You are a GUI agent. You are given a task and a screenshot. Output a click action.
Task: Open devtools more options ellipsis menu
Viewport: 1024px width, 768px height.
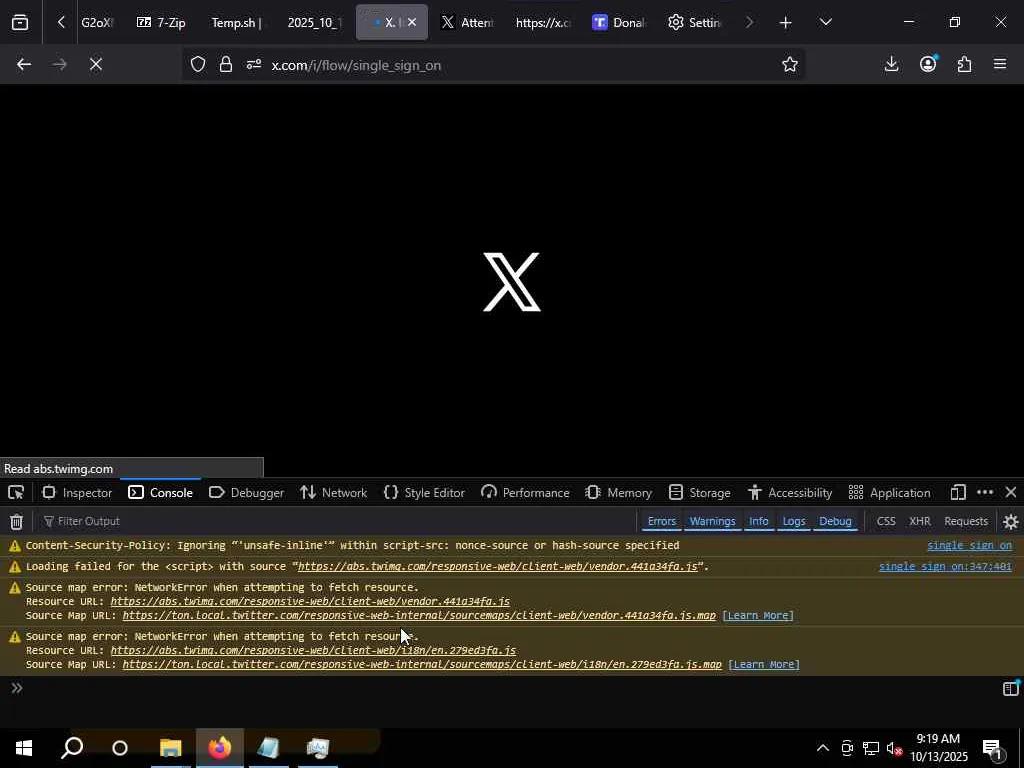tap(985, 492)
